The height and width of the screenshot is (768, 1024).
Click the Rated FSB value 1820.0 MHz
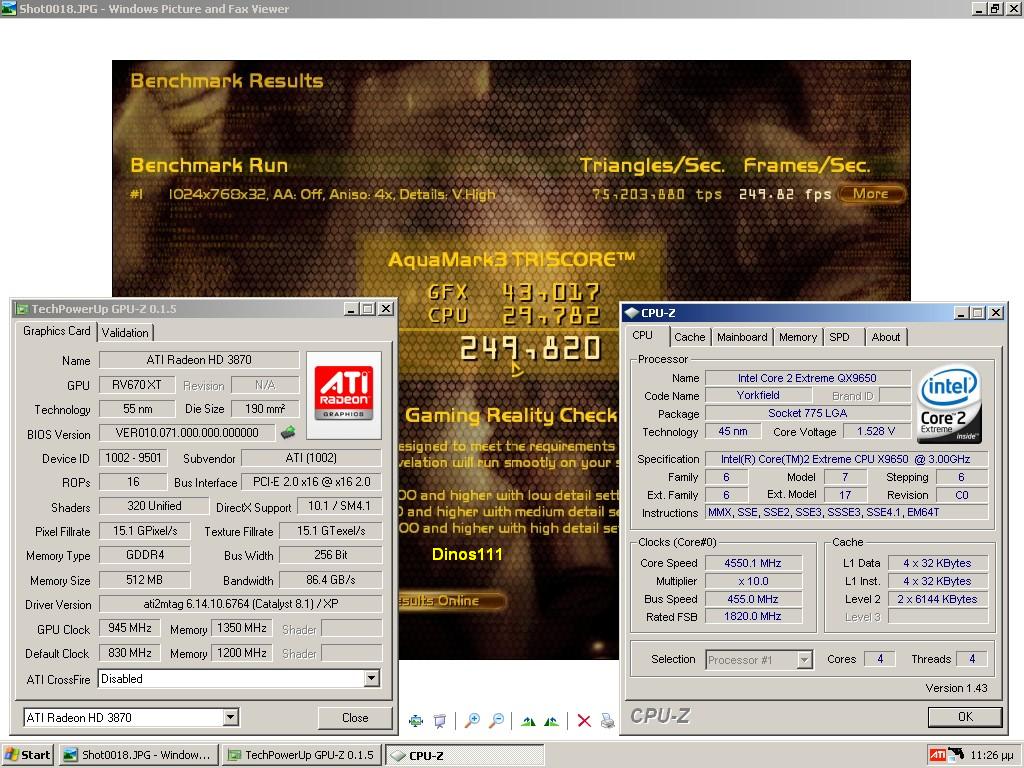click(752, 616)
